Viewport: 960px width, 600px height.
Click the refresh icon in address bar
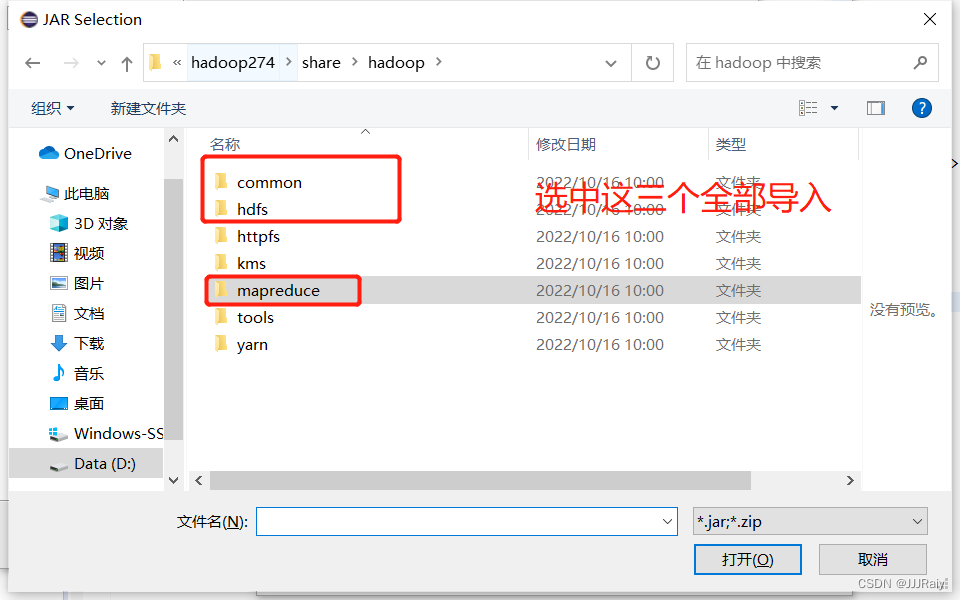click(x=654, y=62)
